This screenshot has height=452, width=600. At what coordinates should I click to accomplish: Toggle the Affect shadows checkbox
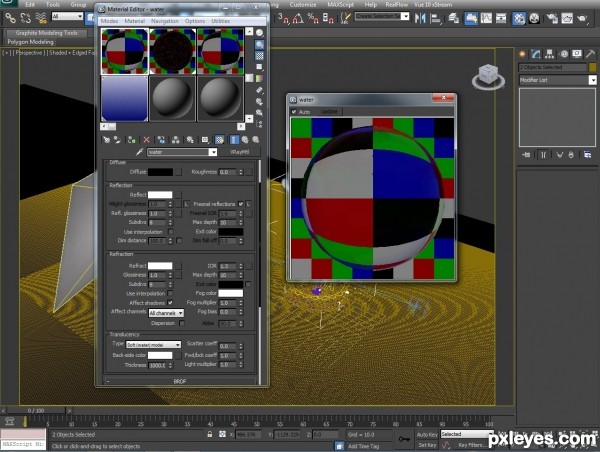[170, 302]
